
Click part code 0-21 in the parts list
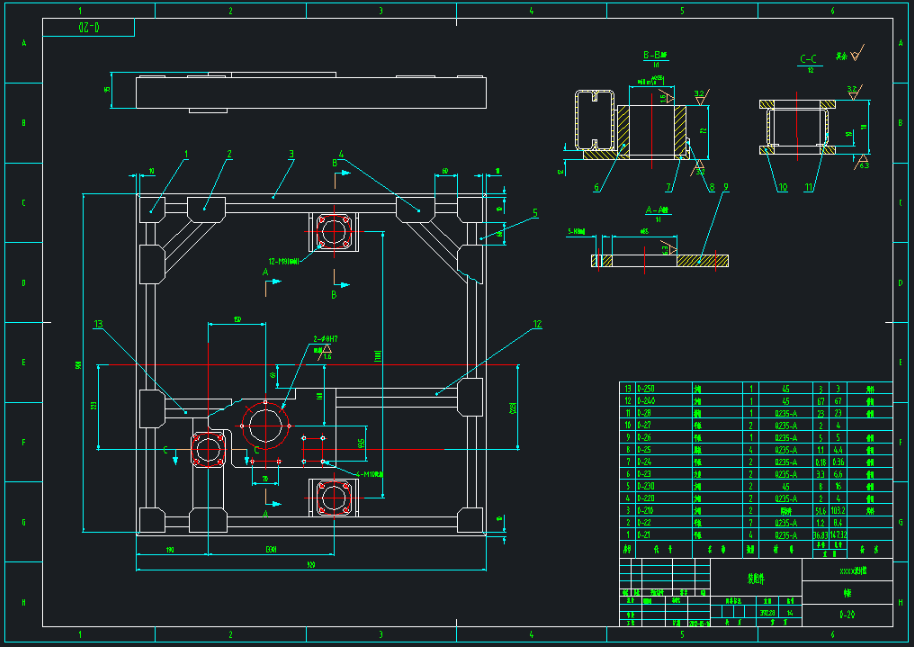[644, 535]
